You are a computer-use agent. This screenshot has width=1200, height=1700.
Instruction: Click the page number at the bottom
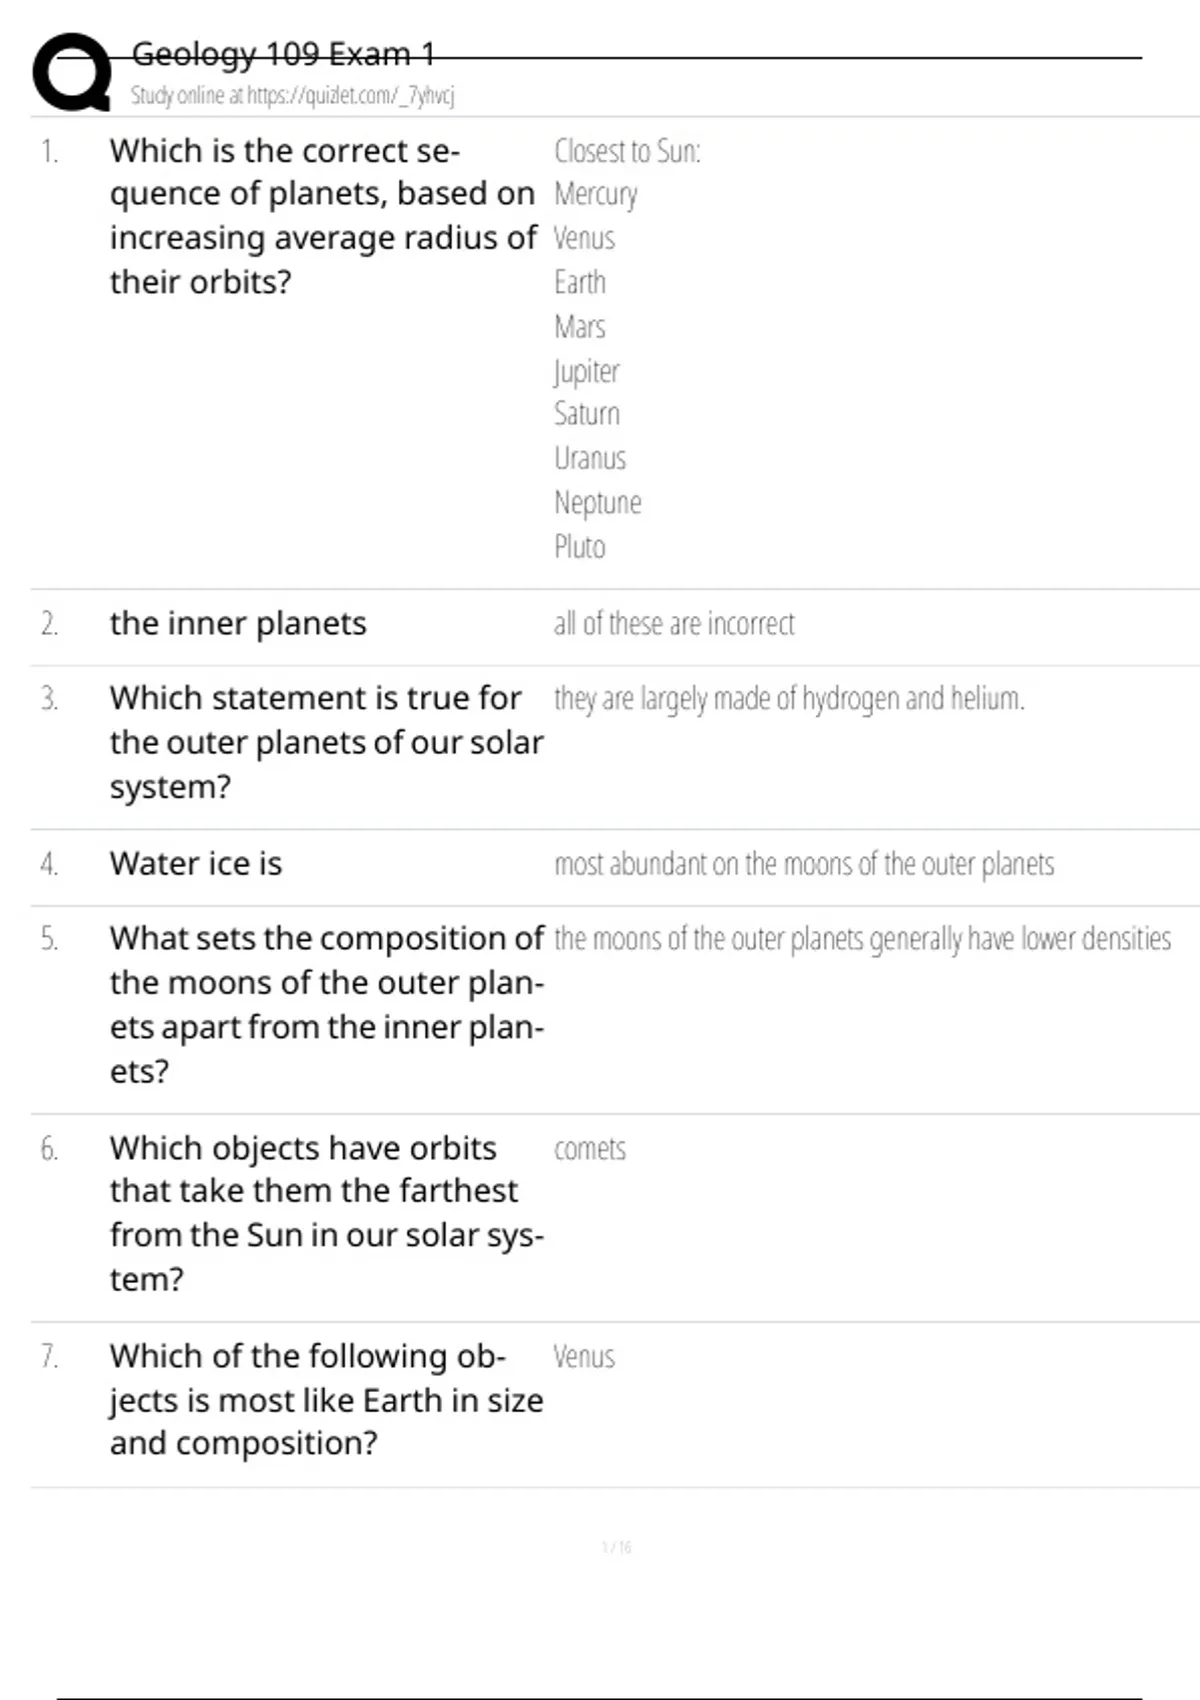(616, 1548)
